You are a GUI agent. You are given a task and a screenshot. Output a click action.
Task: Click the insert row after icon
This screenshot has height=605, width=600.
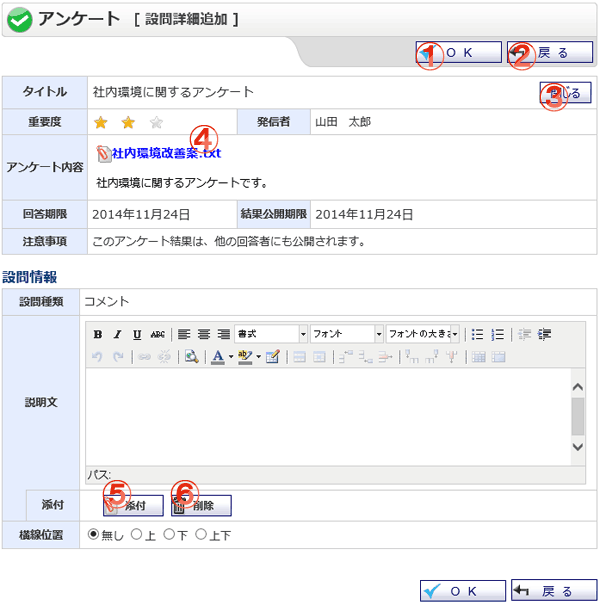click(365, 357)
